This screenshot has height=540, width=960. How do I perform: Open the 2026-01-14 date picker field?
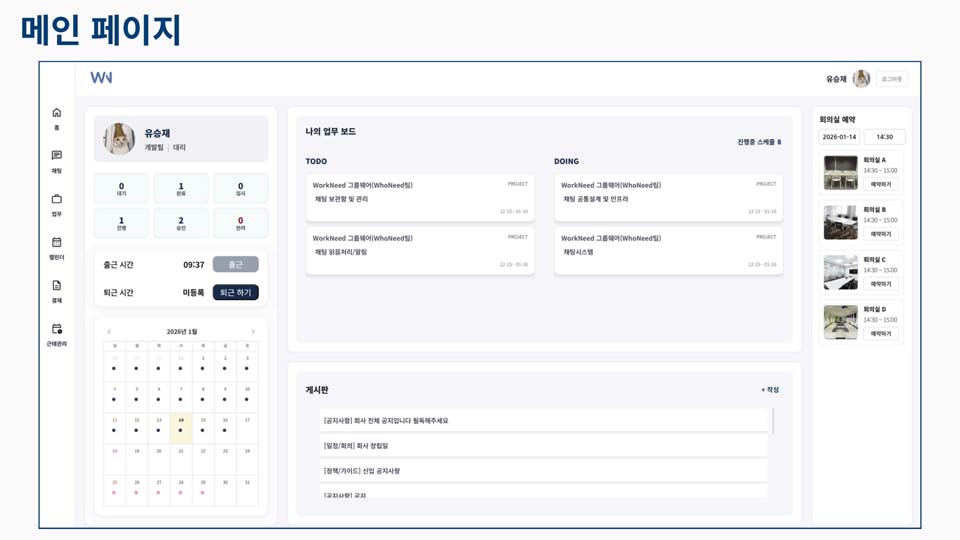(839, 137)
